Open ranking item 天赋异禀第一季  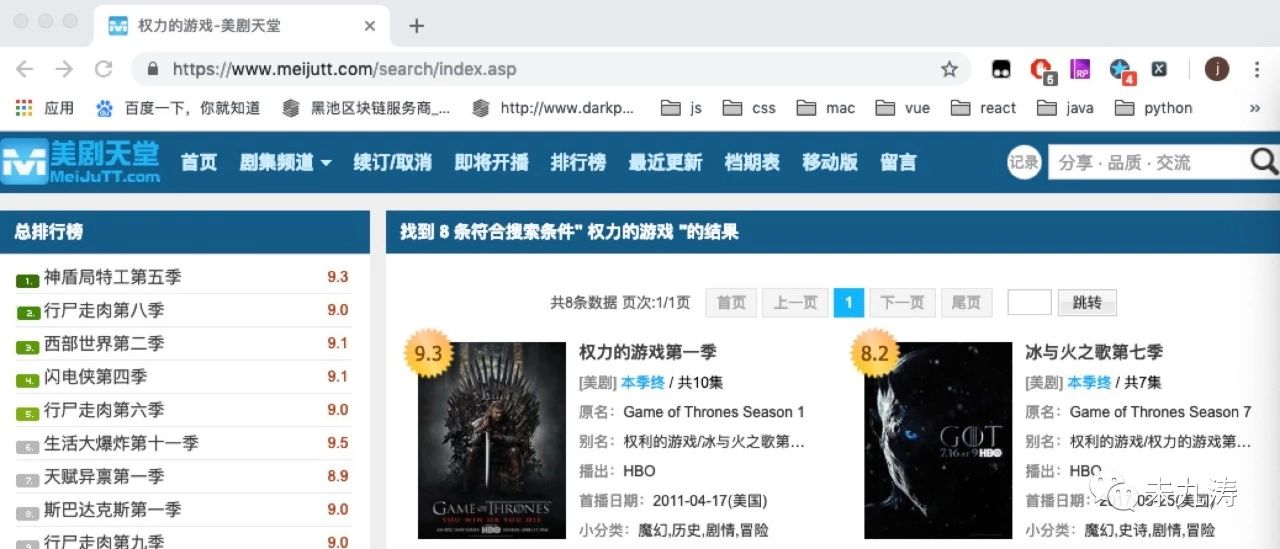click(104, 476)
